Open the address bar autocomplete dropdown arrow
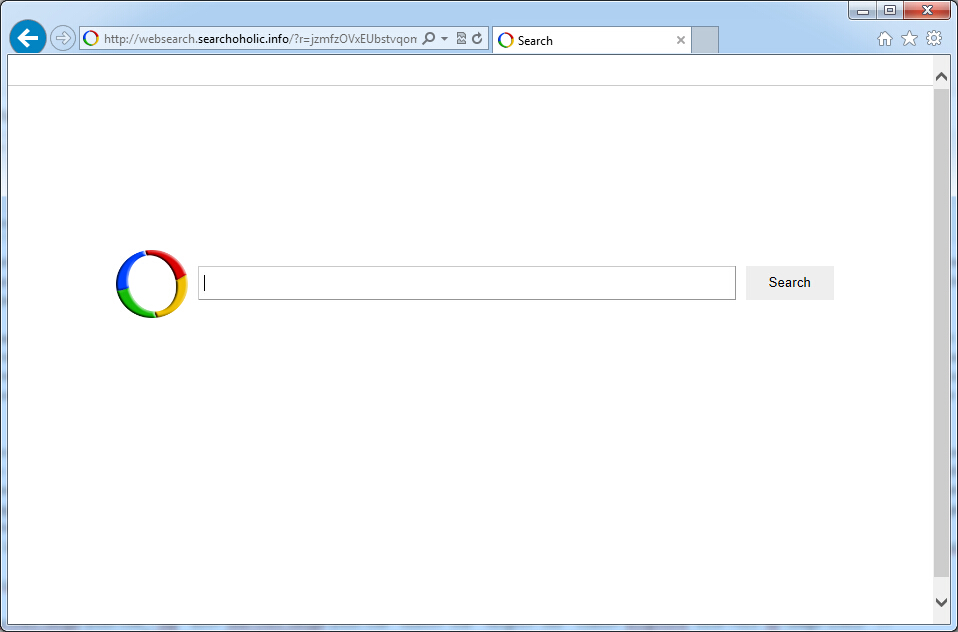 (444, 39)
